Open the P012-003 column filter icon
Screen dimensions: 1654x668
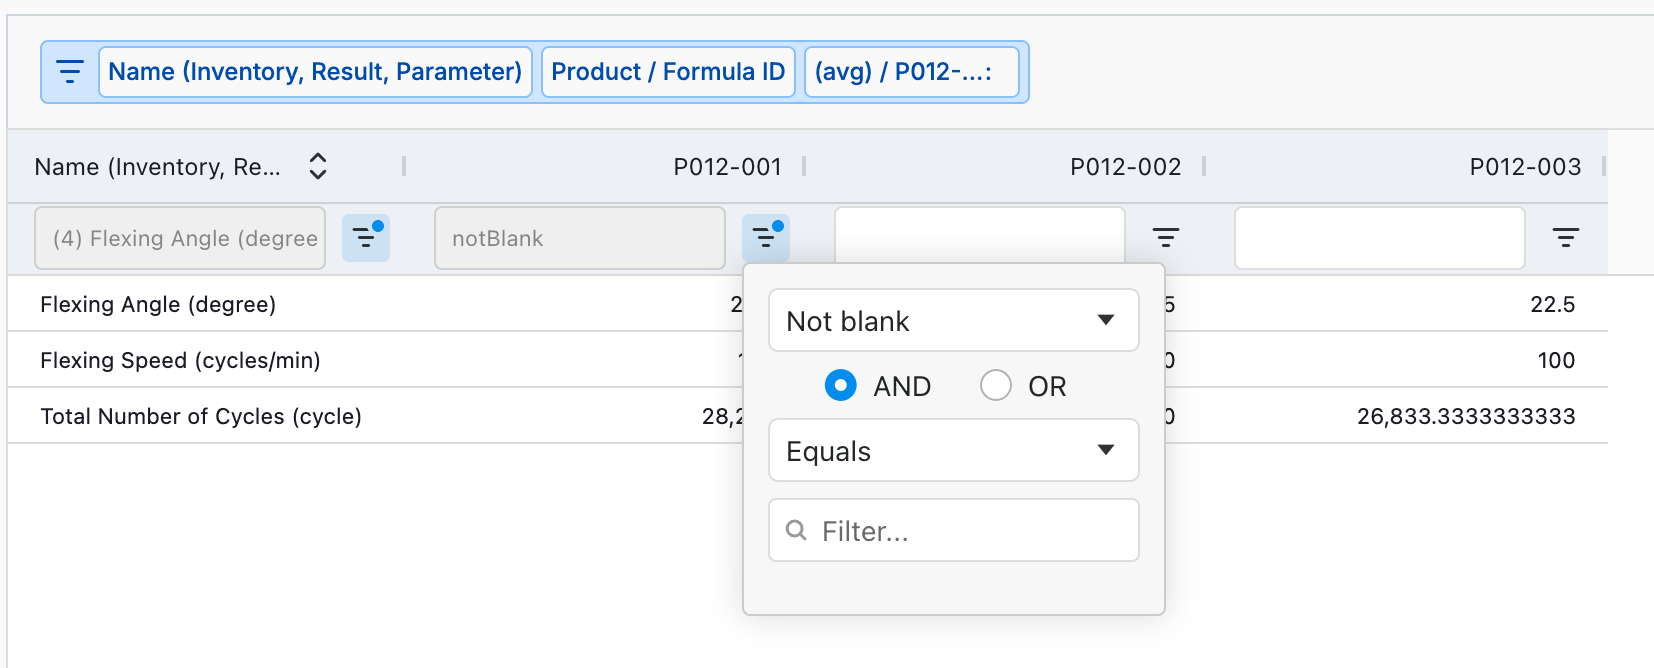pyautogui.click(x=1566, y=238)
